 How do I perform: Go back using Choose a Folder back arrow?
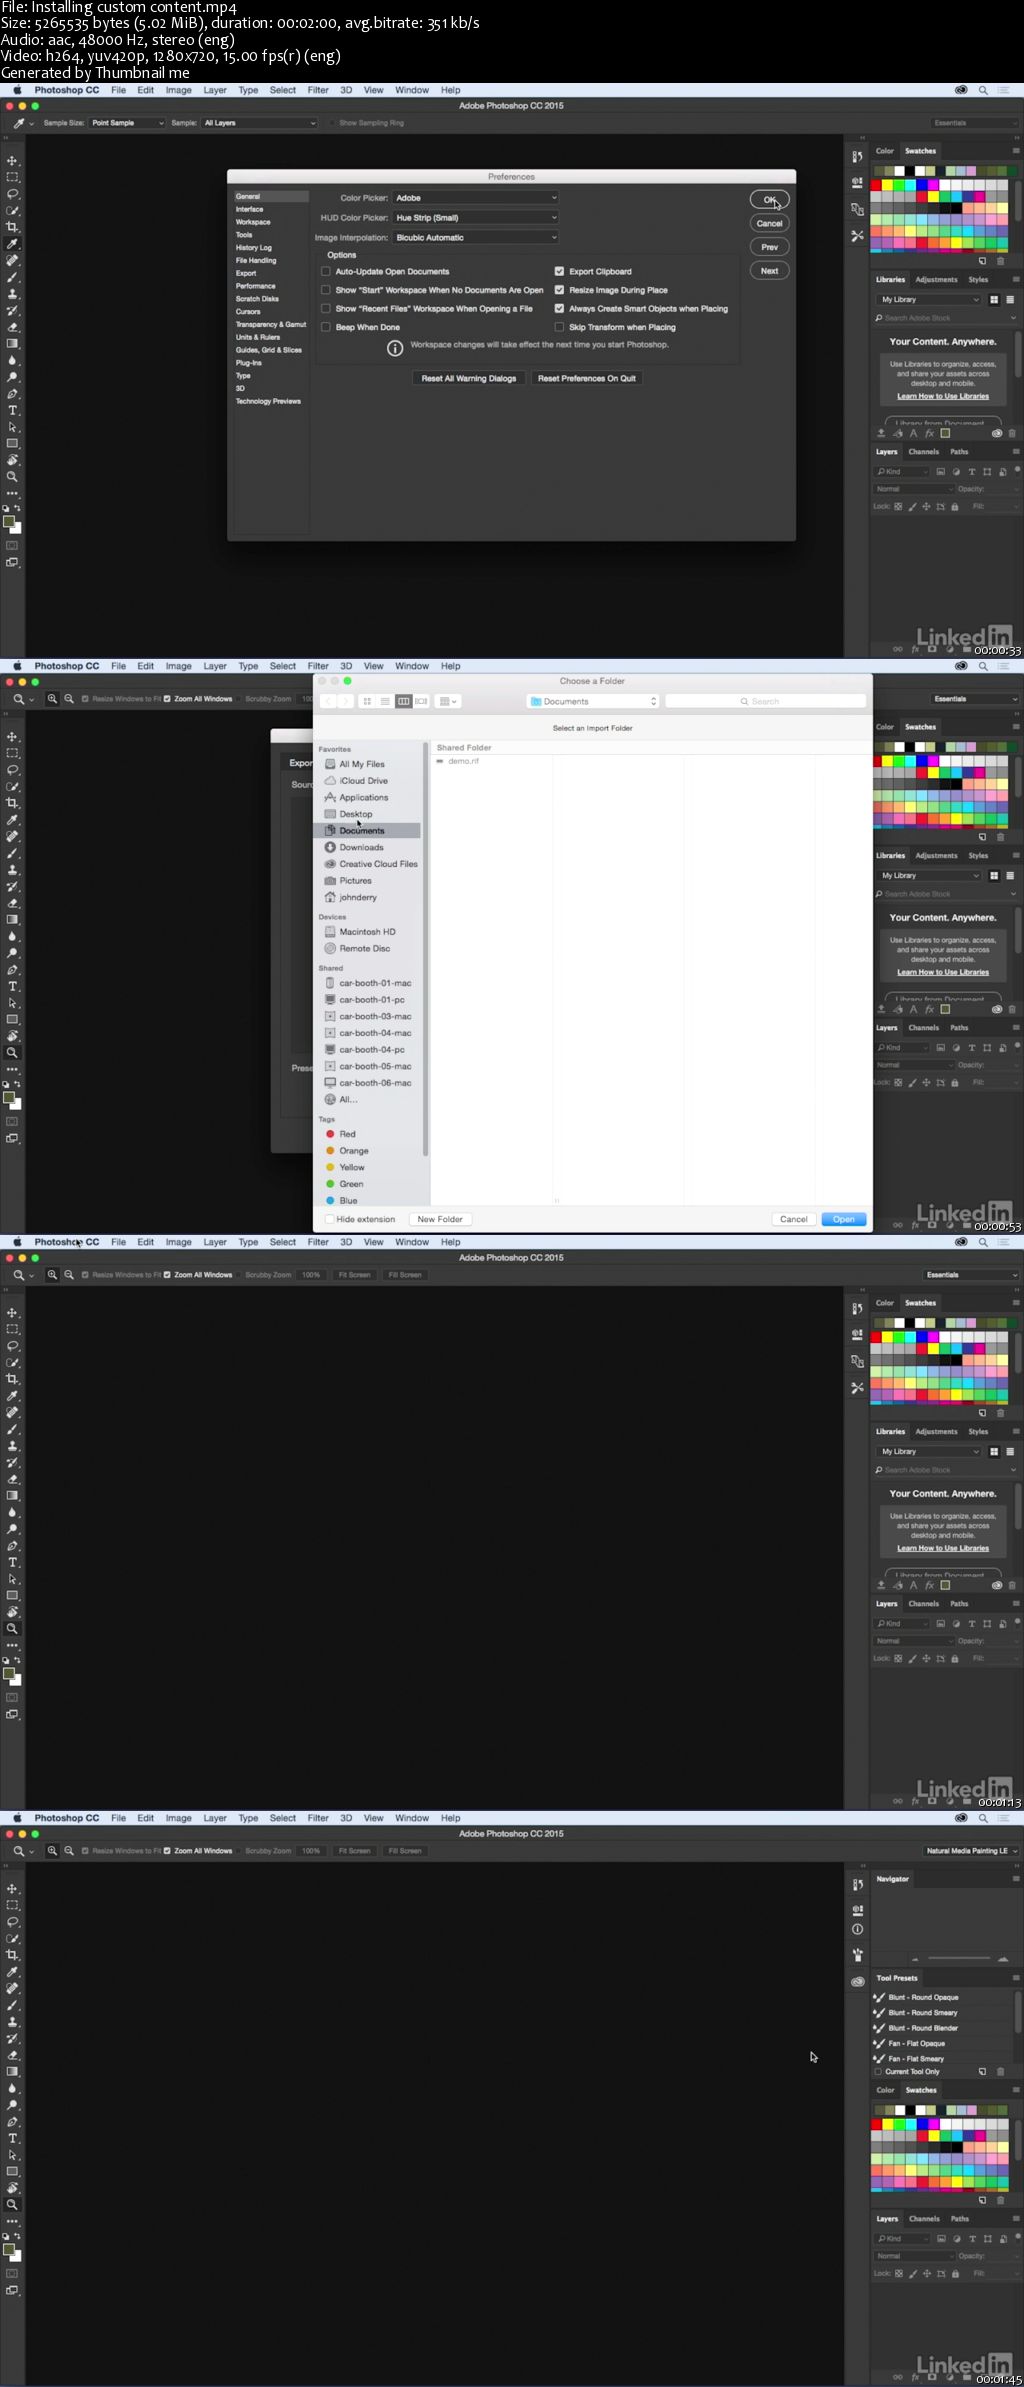(328, 701)
